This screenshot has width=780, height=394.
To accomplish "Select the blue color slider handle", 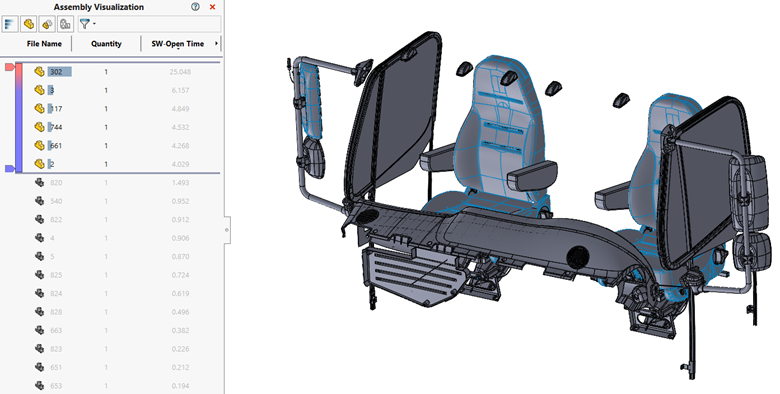I will click(9, 169).
